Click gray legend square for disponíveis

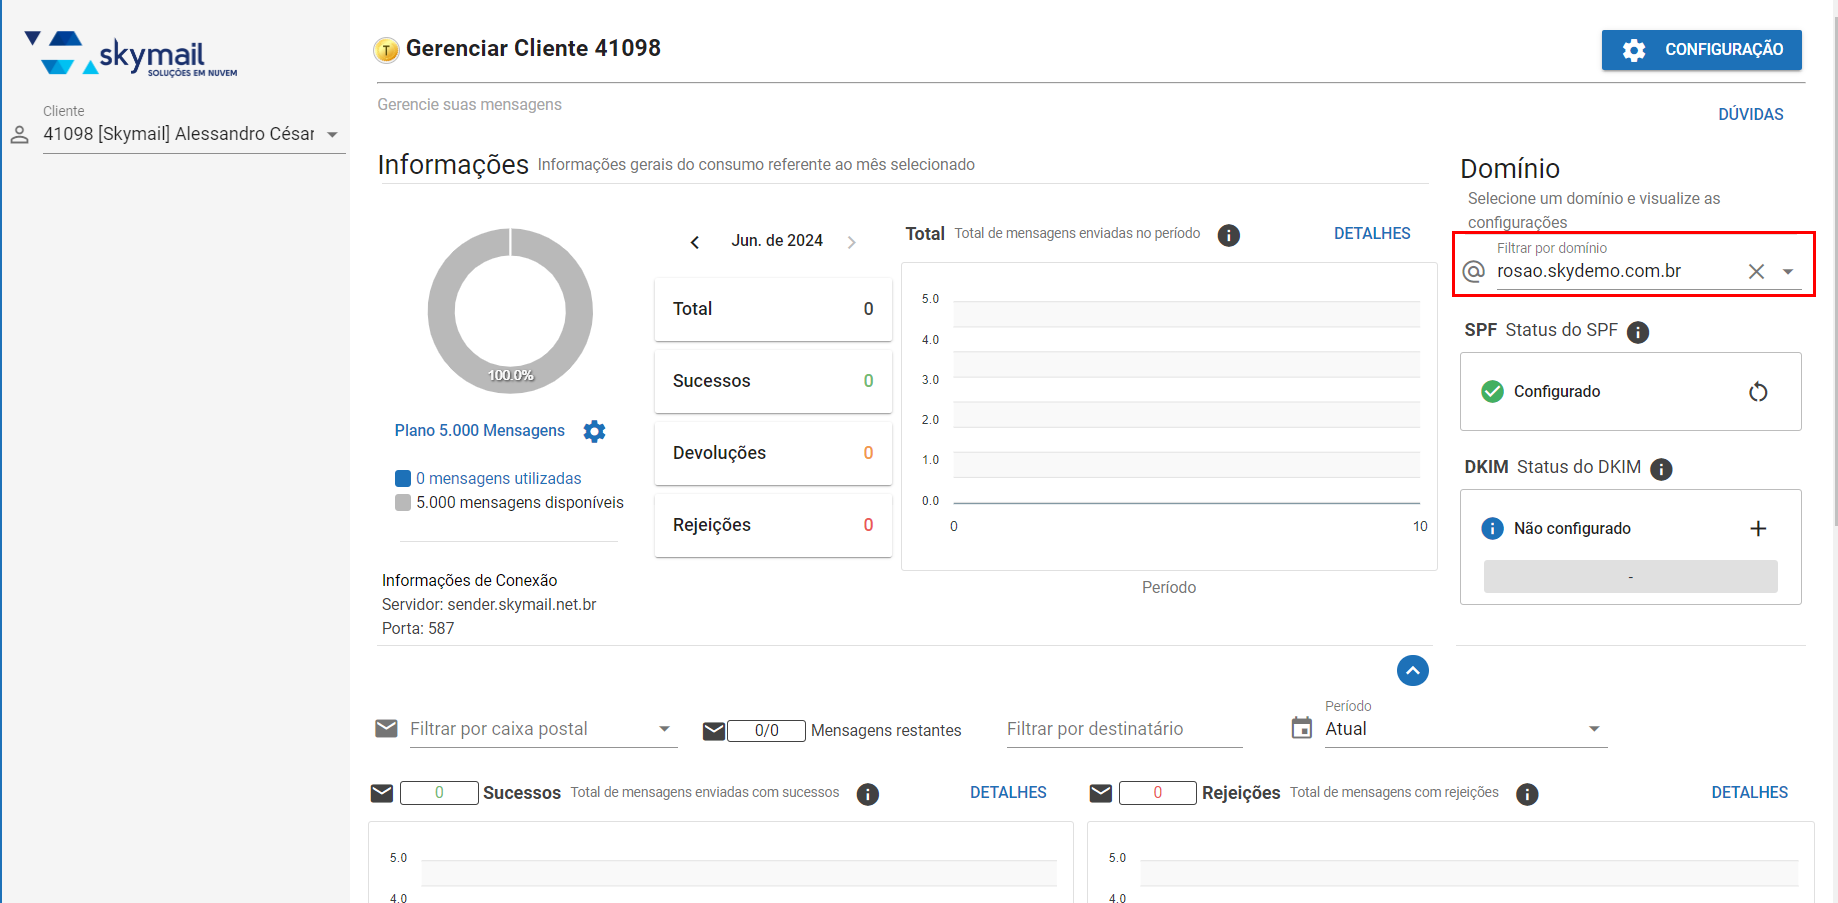[403, 502]
